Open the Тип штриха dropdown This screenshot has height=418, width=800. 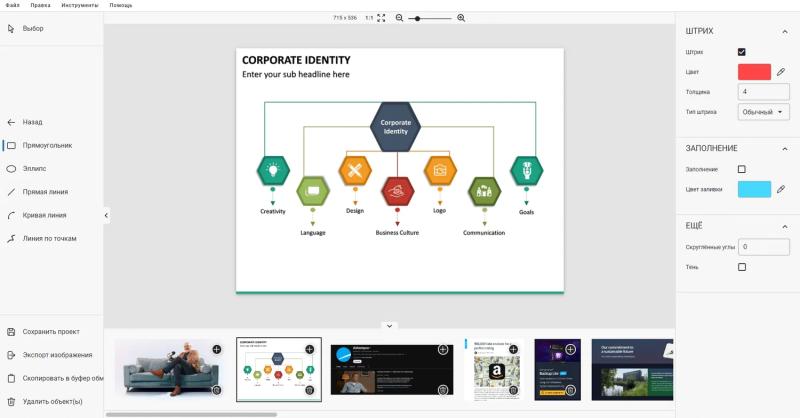pos(764,112)
